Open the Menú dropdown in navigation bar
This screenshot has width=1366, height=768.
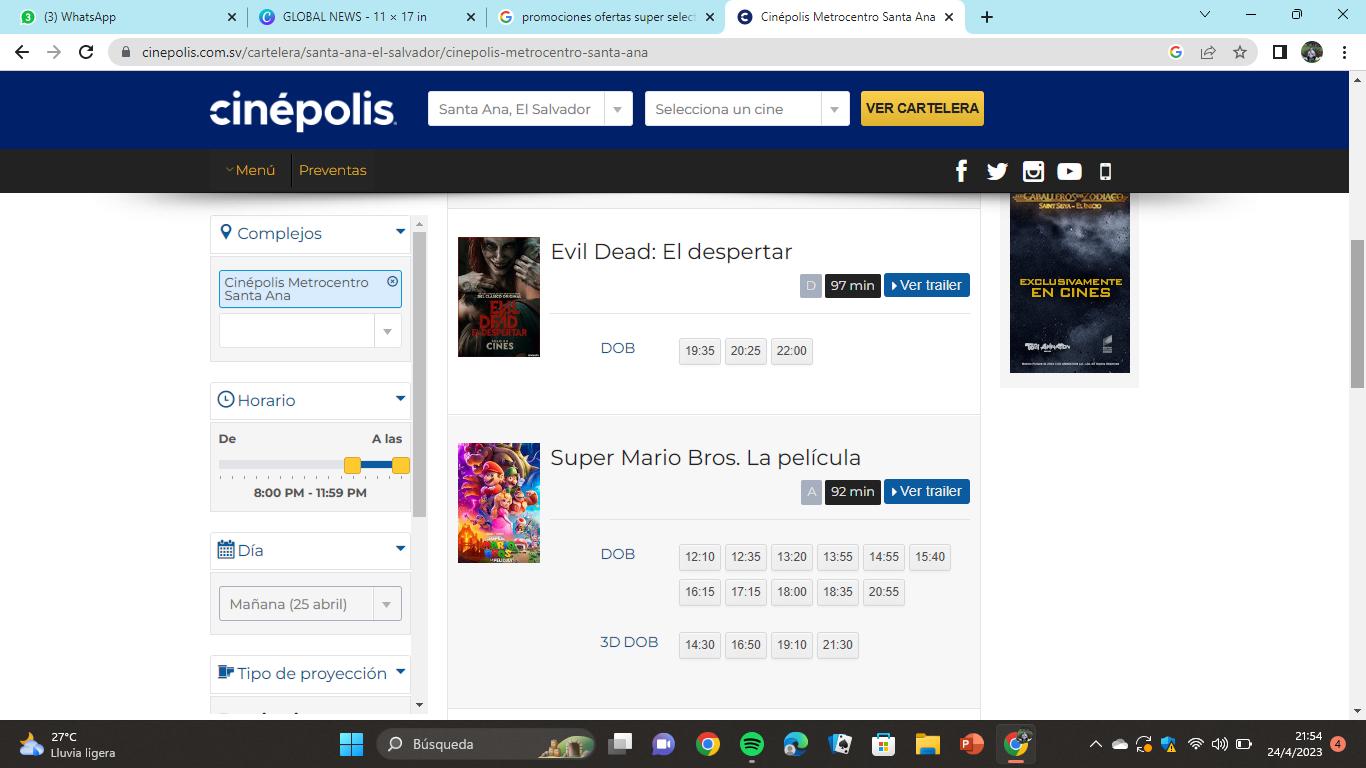pos(250,170)
